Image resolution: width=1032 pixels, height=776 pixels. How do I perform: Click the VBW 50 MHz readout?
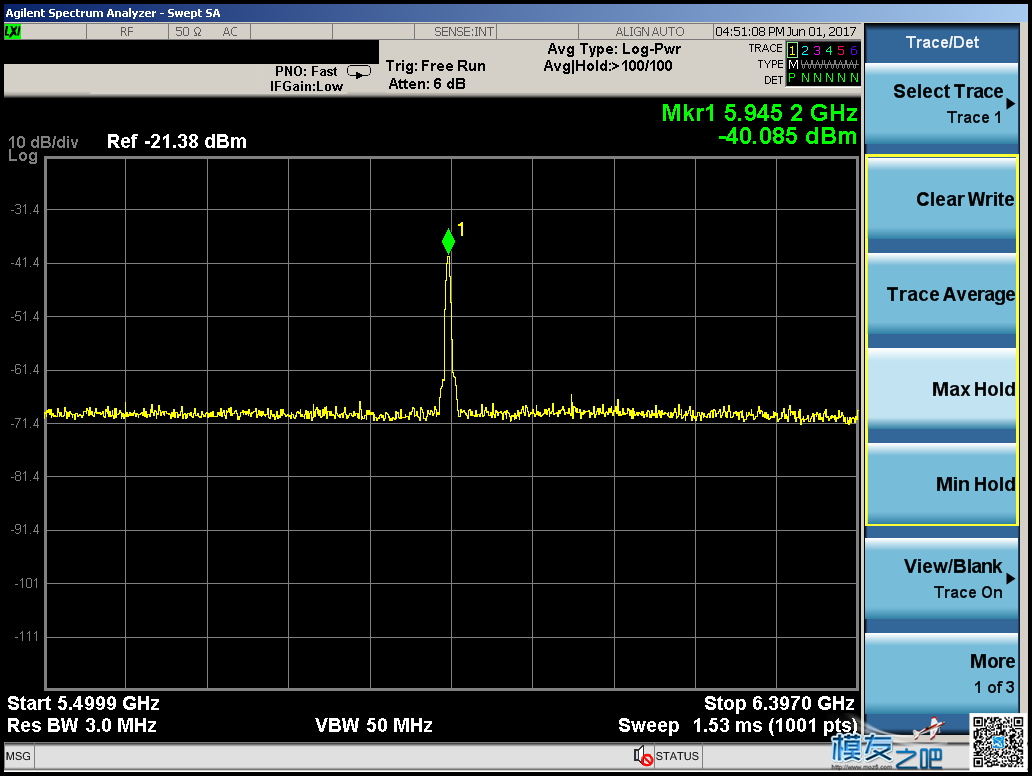(x=374, y=726)
